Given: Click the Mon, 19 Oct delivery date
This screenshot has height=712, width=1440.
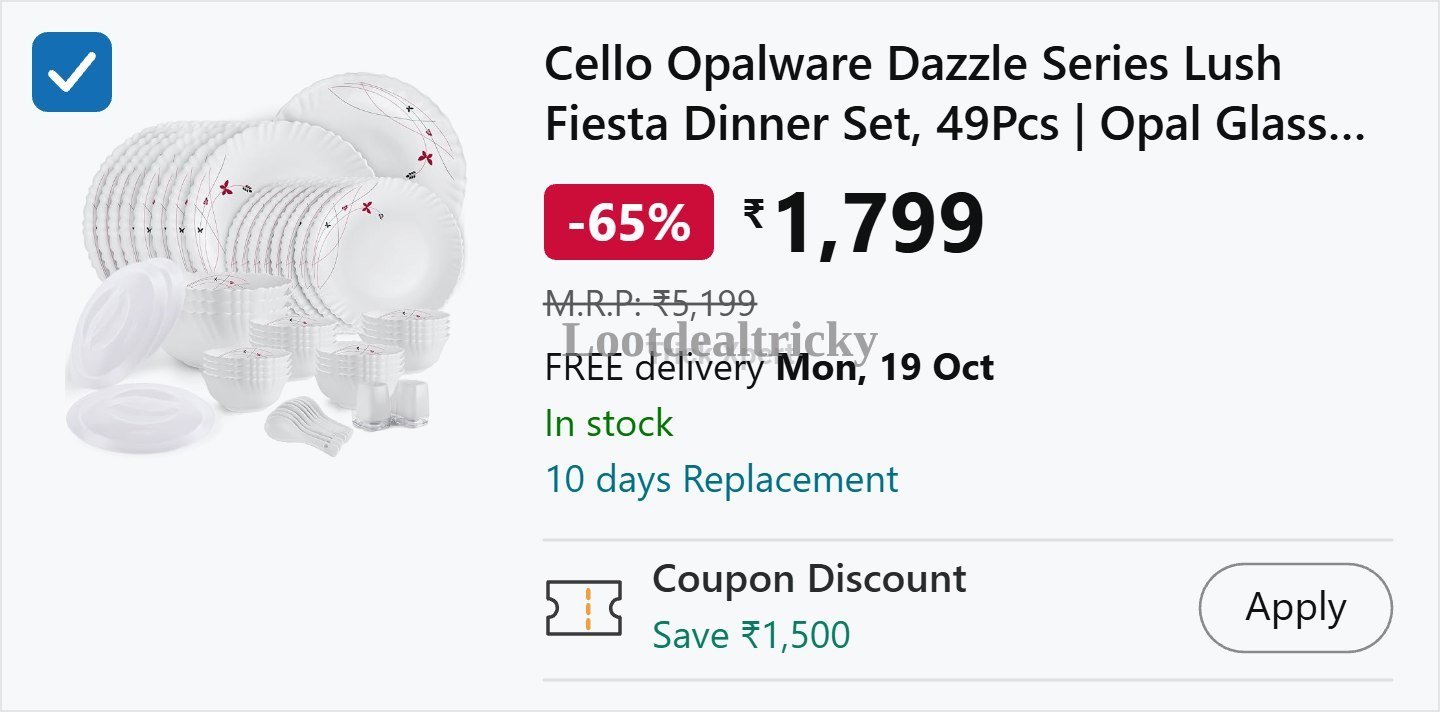Looking at the screenshot, I should click(885, 368).
